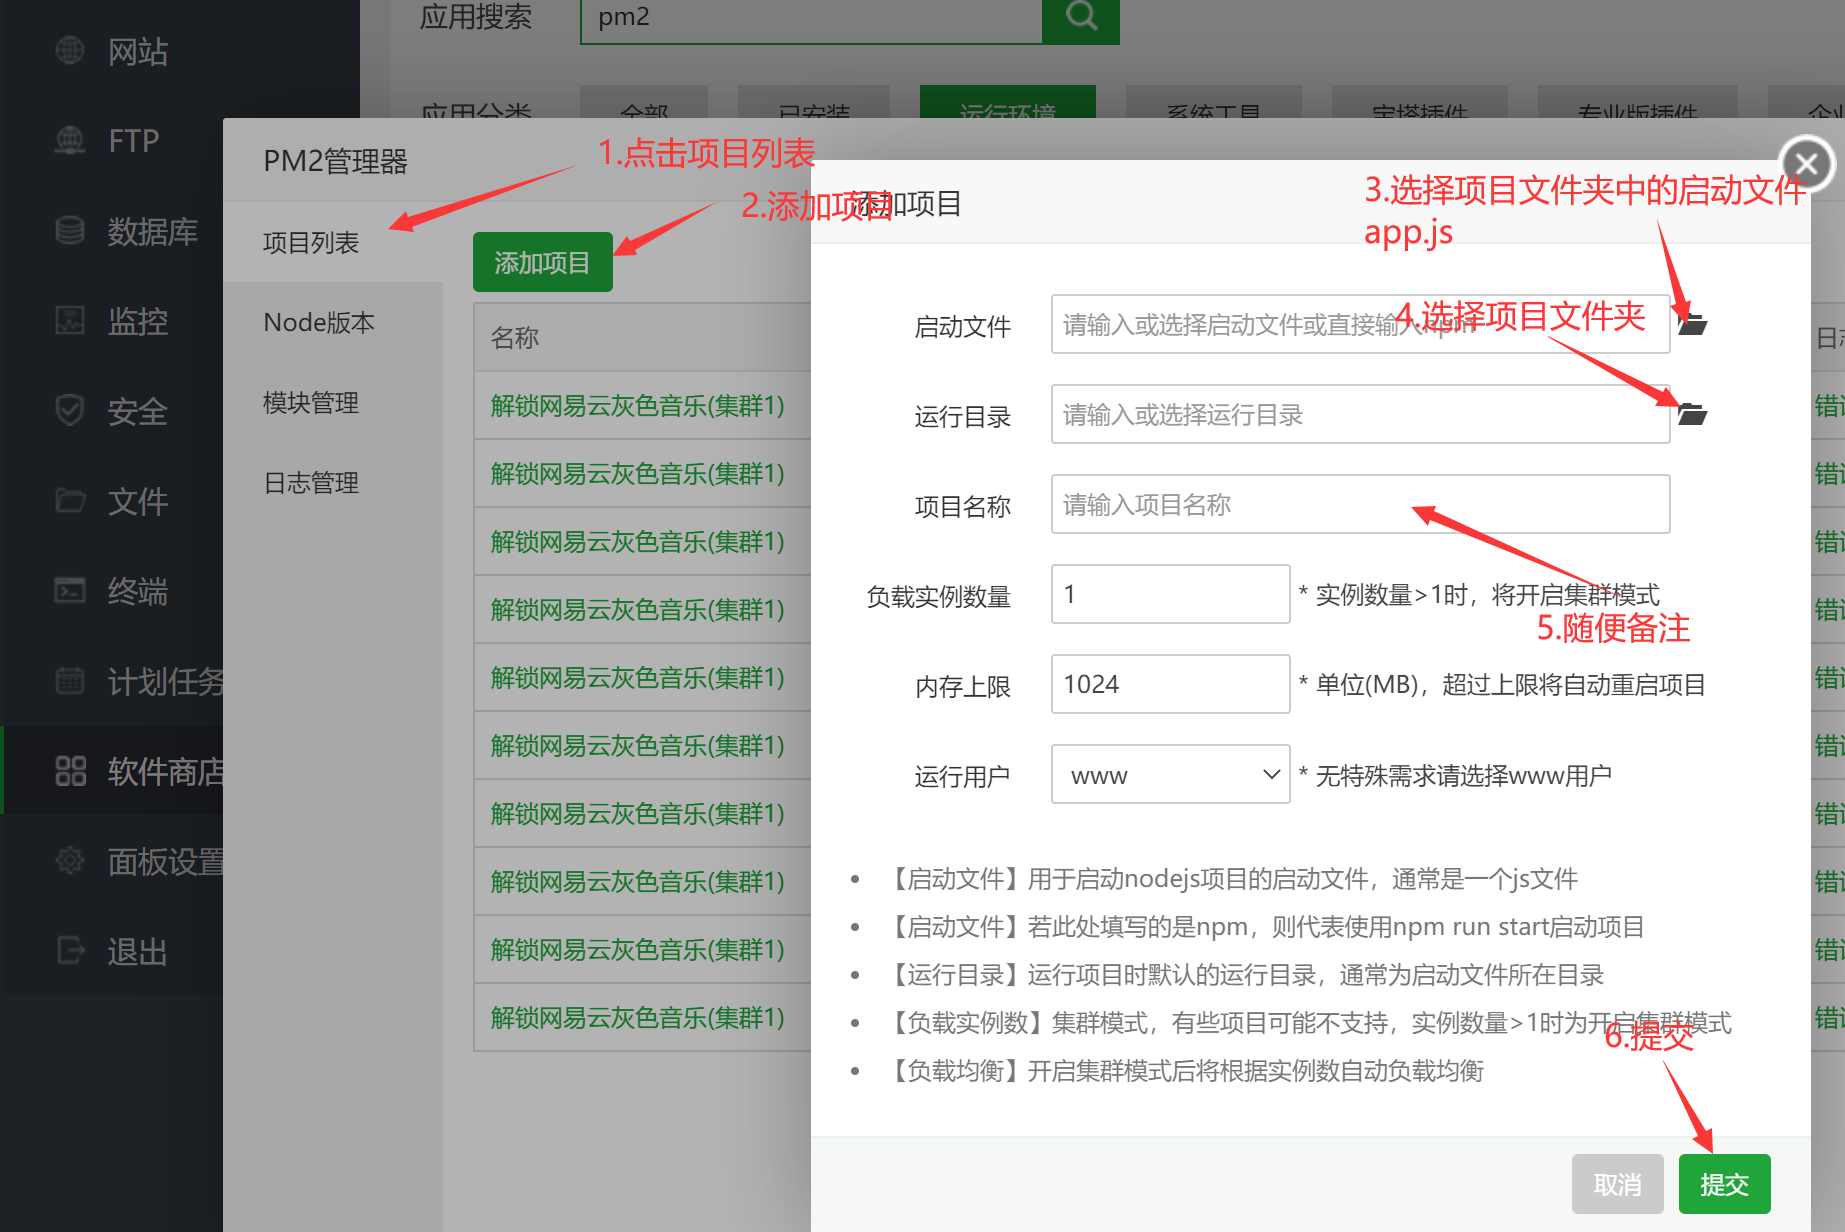Click the 网站 globe icon in sidebar
The height and width of the screenshot is (1232, 1845).
click(70, 50)
